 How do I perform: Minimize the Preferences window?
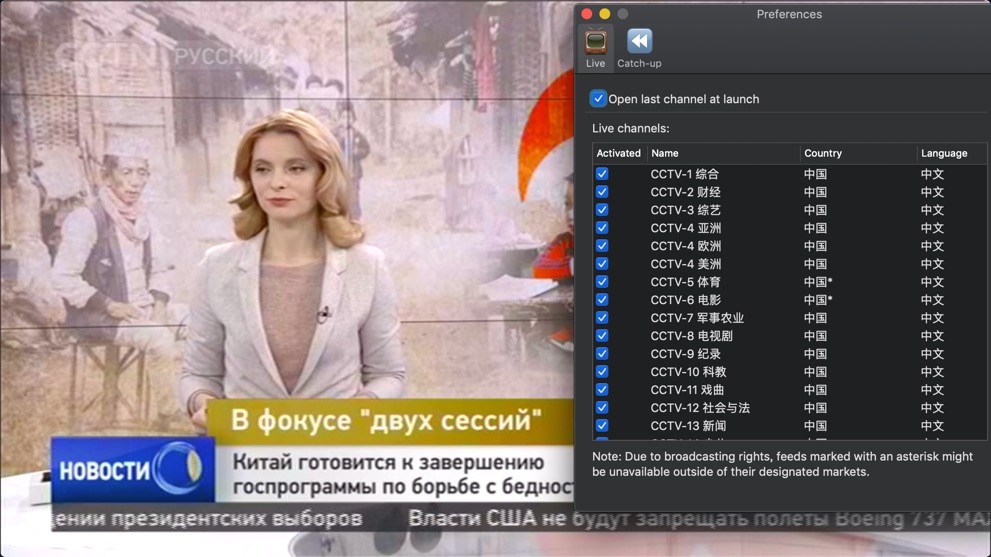tap(605, 14)
